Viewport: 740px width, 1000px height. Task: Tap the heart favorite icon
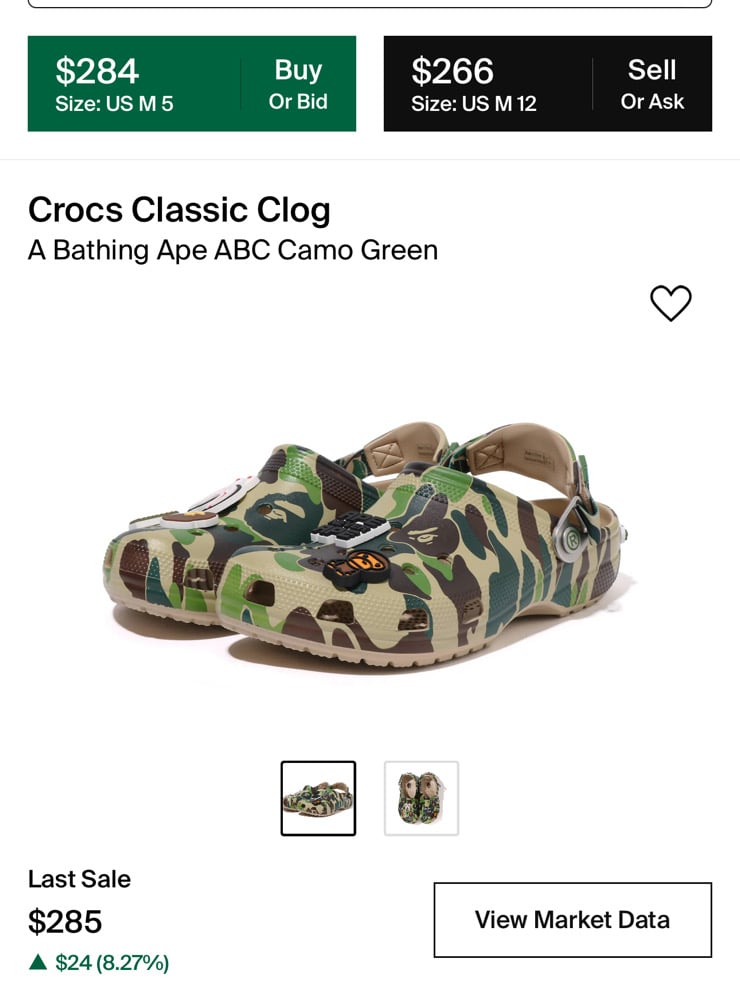(x=670, y=303)
